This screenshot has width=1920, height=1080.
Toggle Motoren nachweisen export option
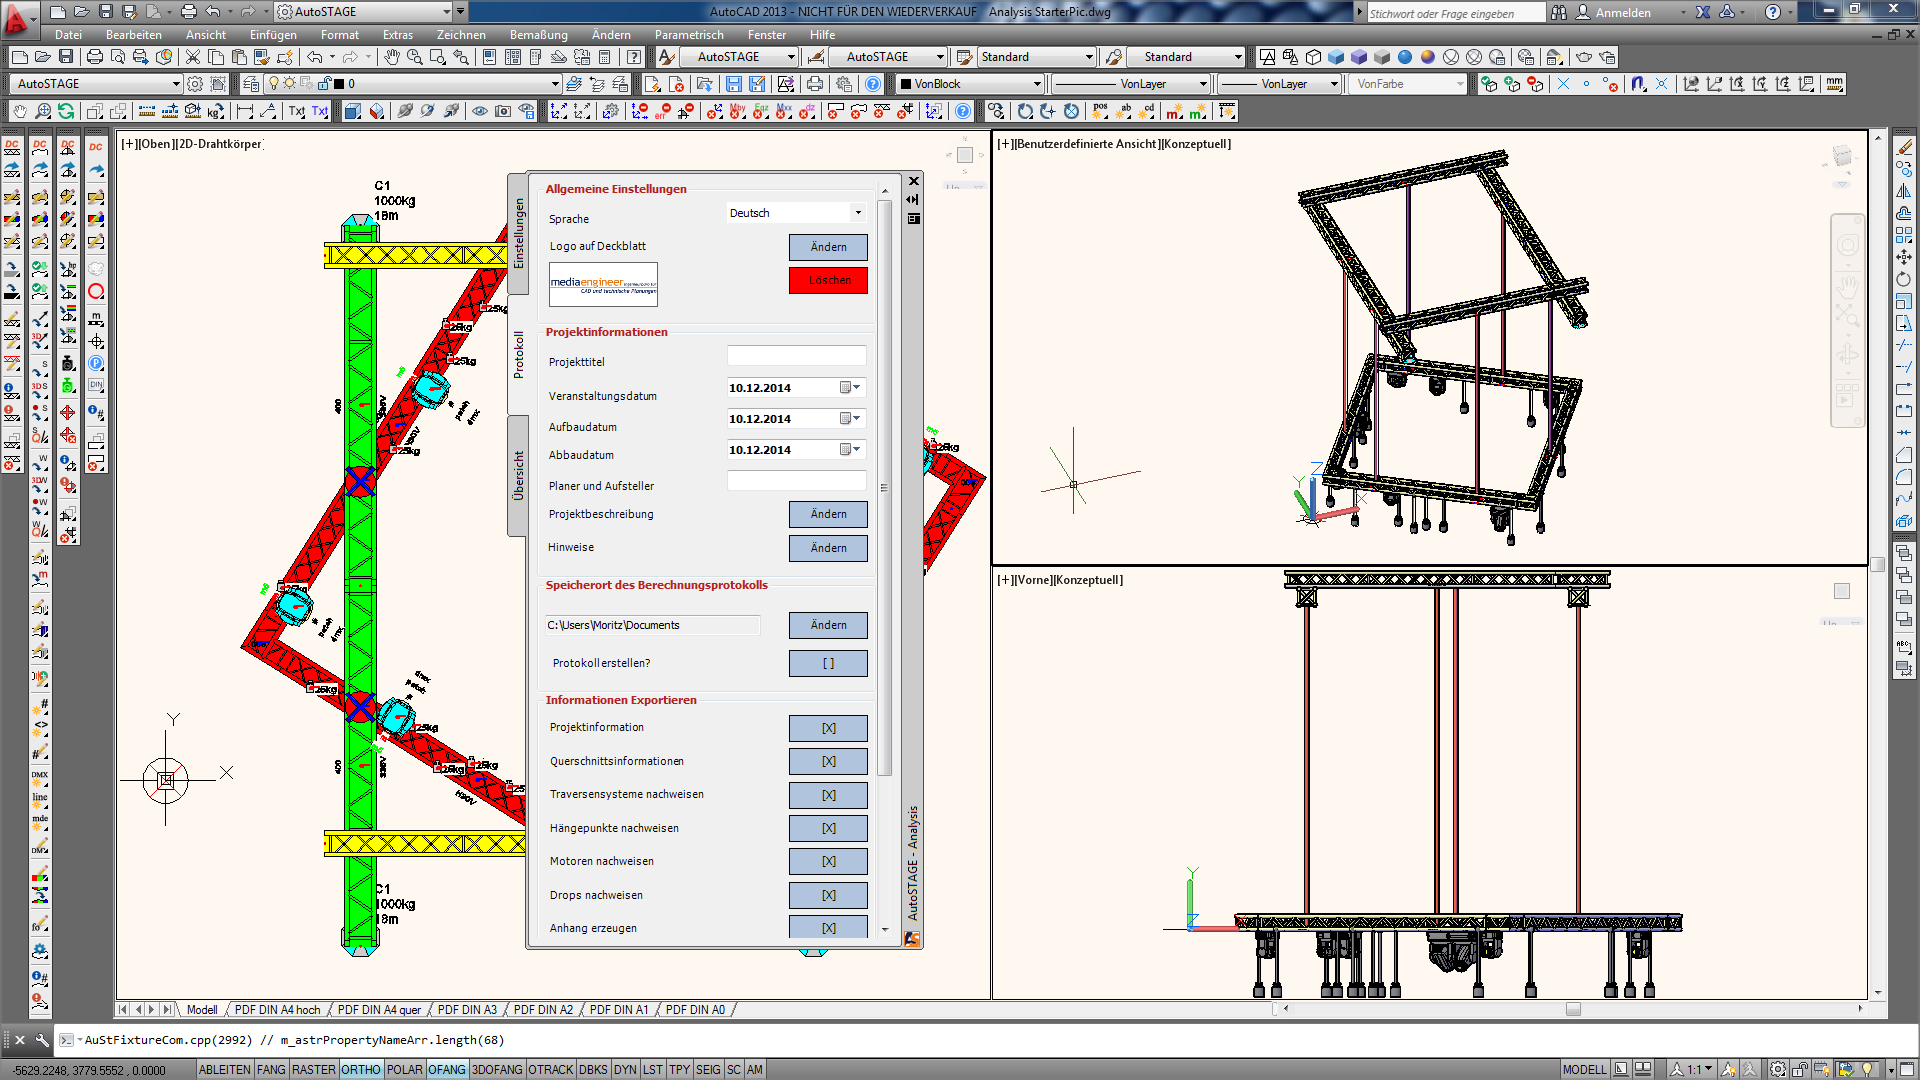point(827,861)
